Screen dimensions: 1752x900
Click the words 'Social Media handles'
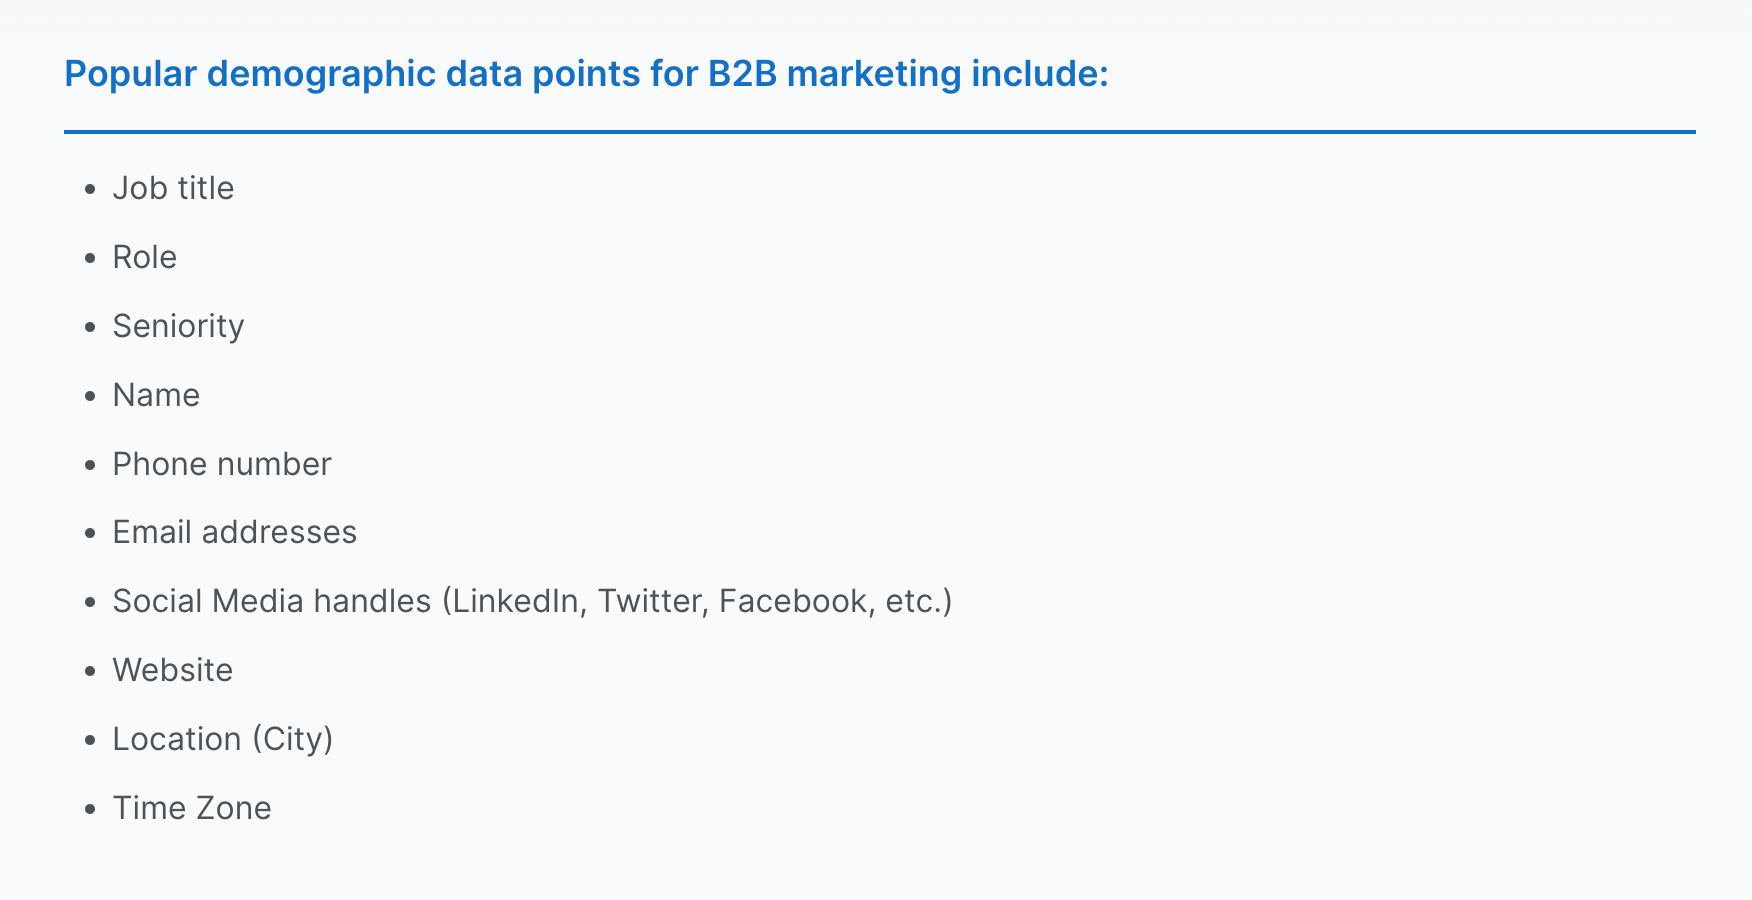[x=271, y=601]
